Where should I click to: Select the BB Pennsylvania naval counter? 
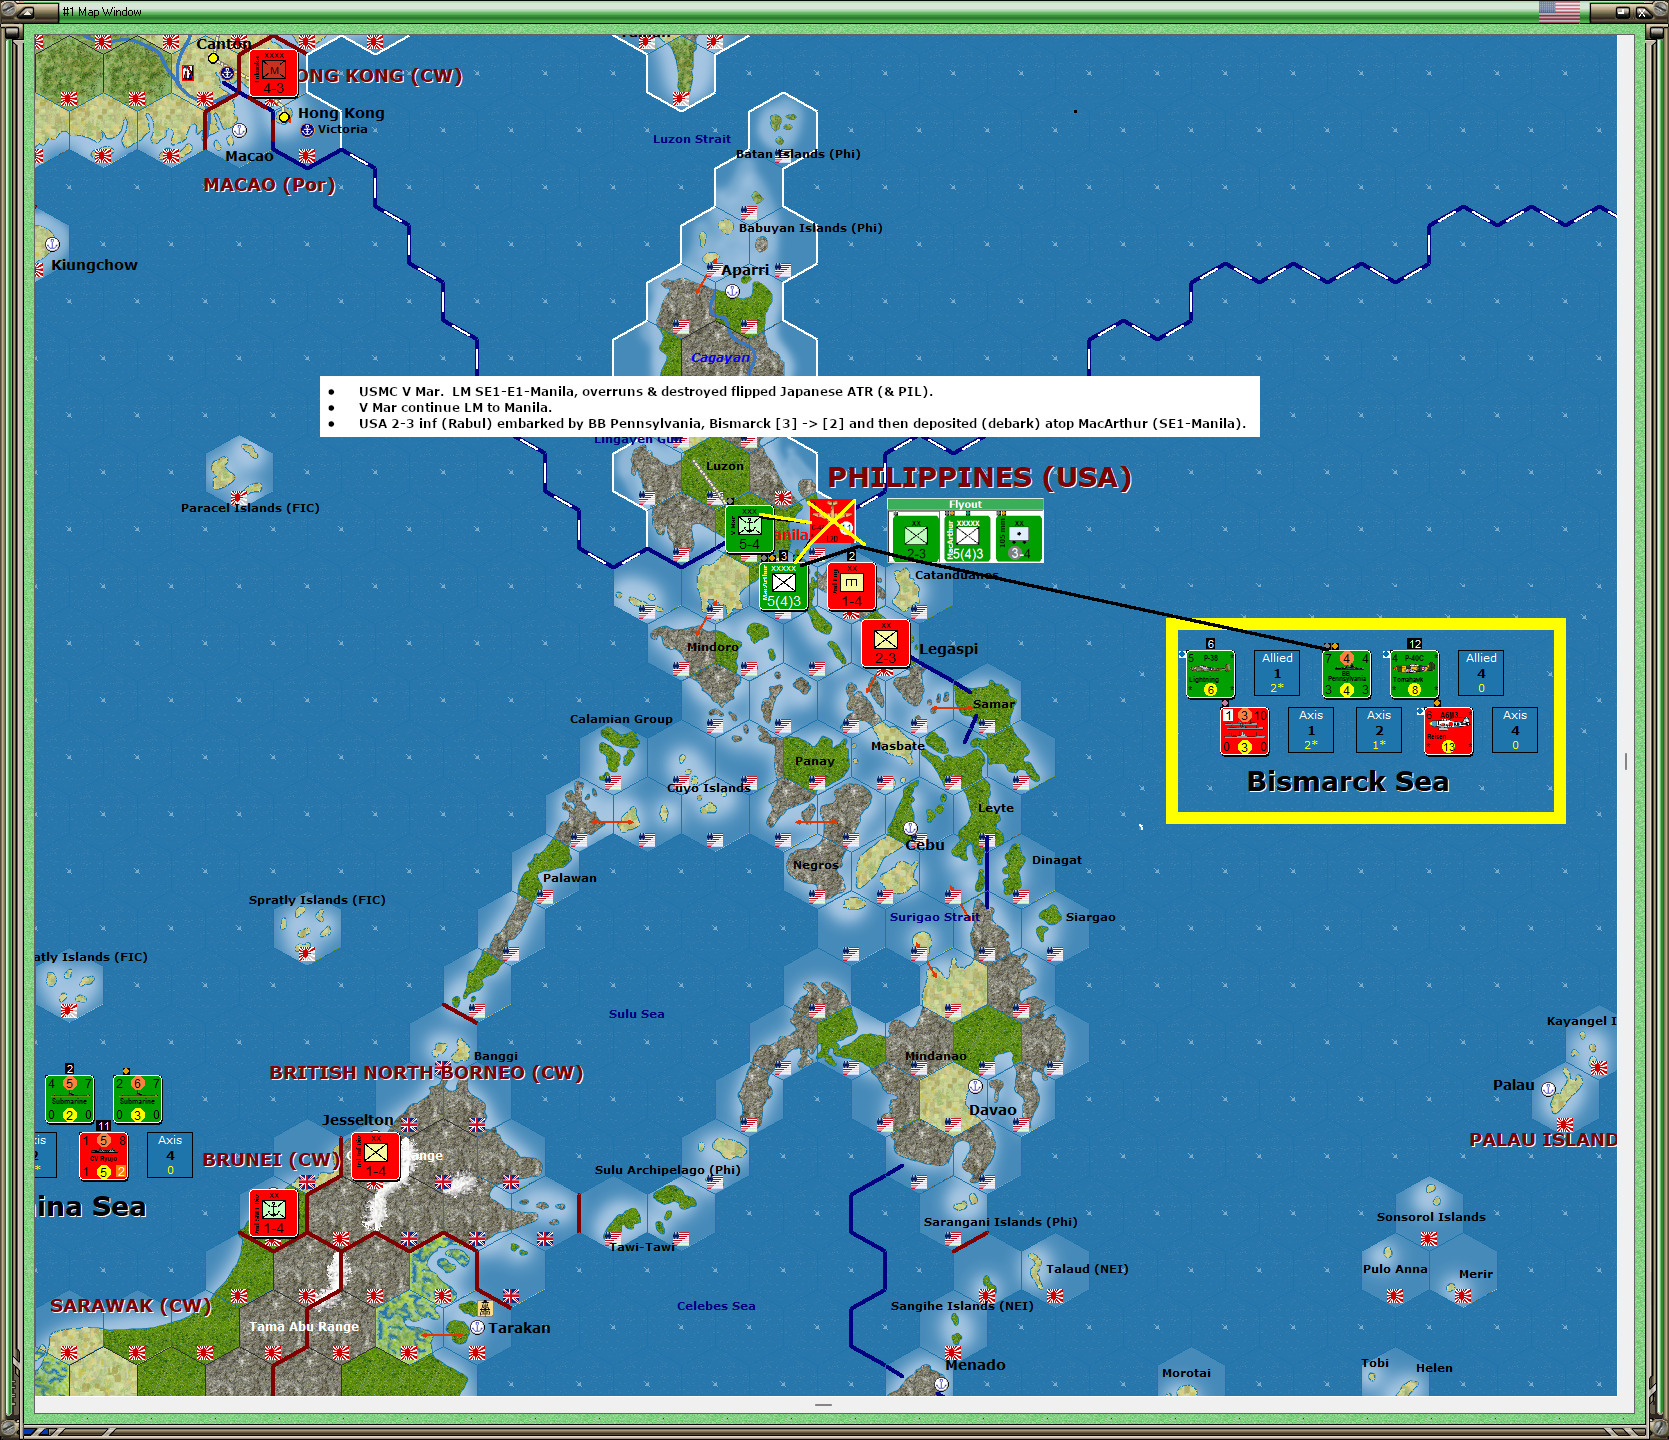click(x=1346, y=674)
